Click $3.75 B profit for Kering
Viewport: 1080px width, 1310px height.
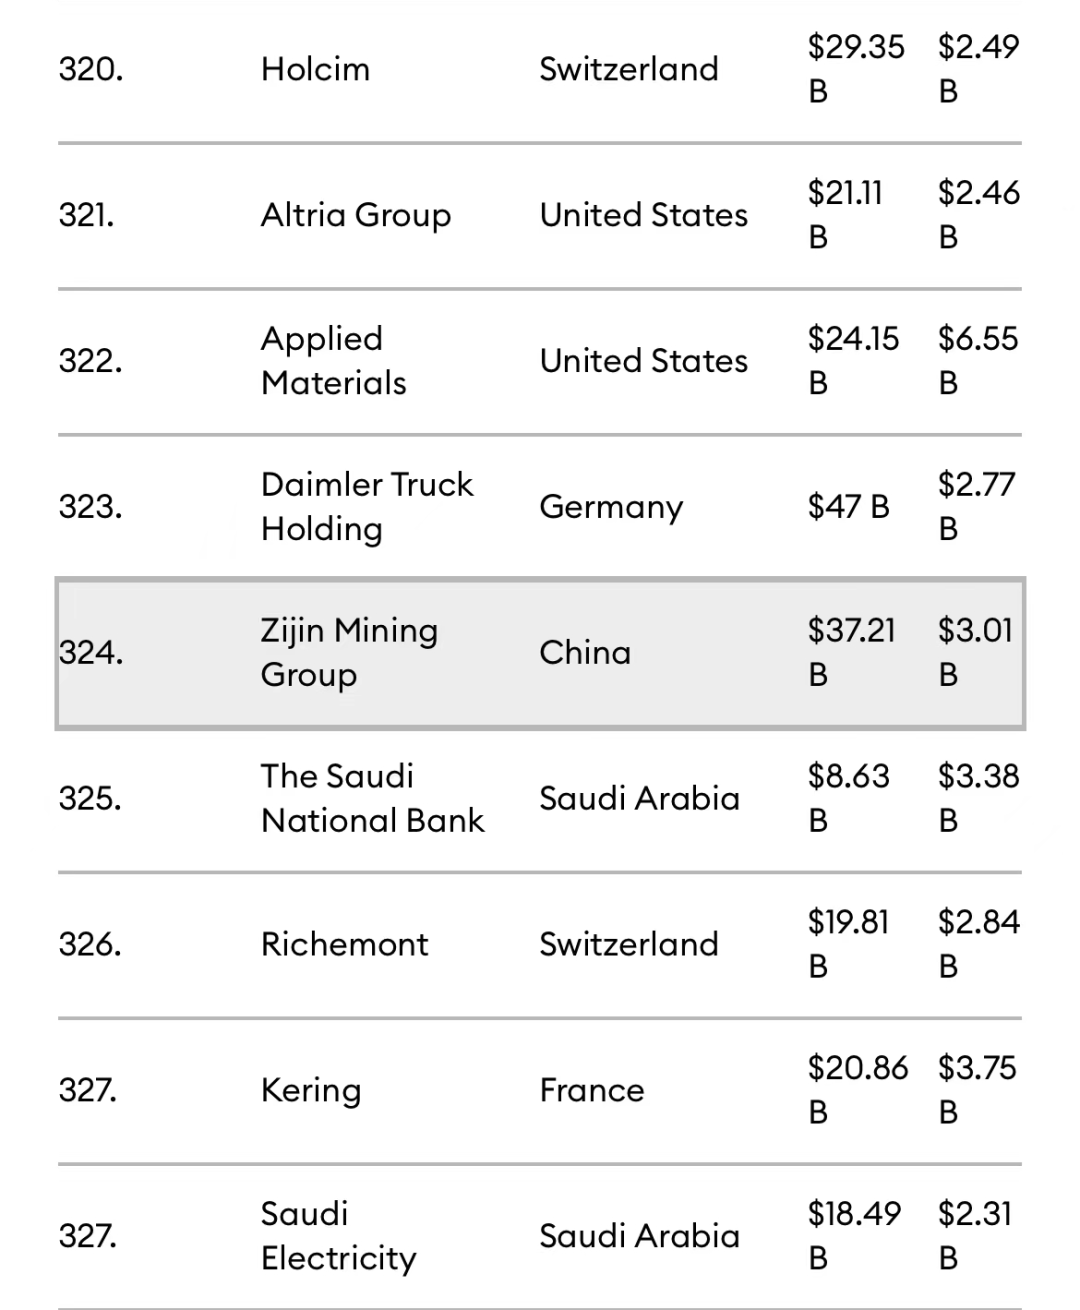pyautogui.click(x=977, y=1089)
